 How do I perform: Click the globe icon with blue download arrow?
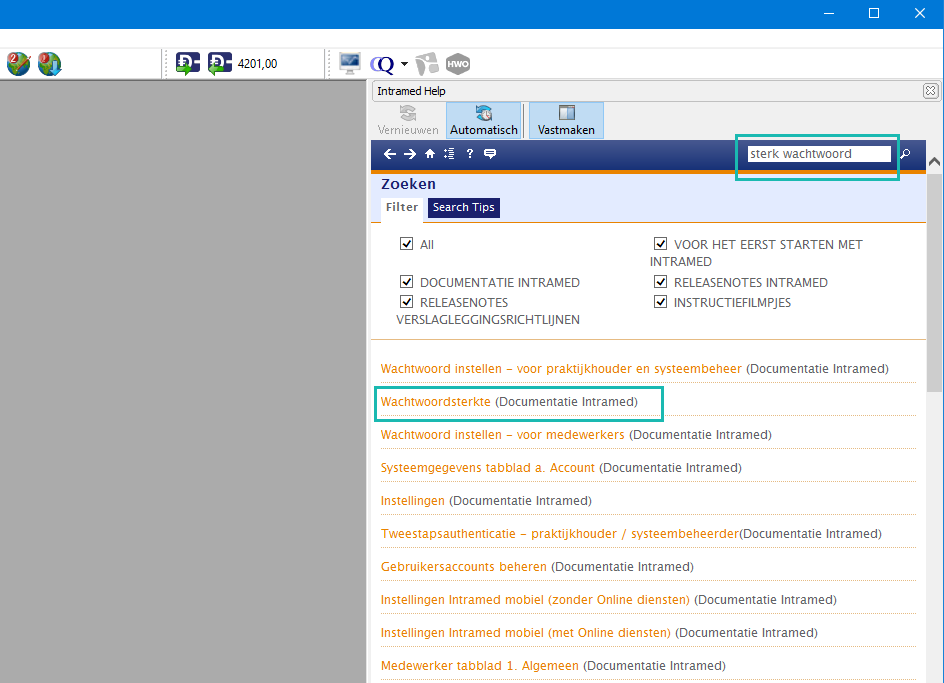coord(49,64)
